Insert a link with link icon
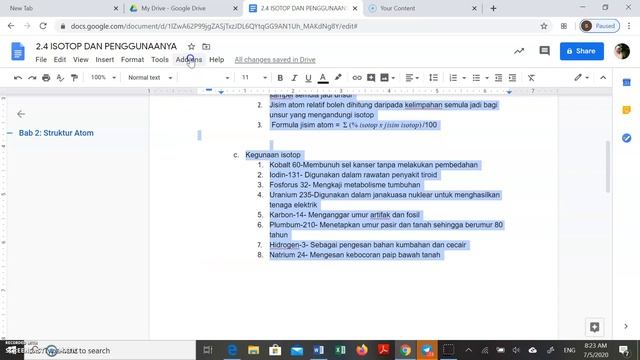This screenshot has width=640, height=360. 357,78
